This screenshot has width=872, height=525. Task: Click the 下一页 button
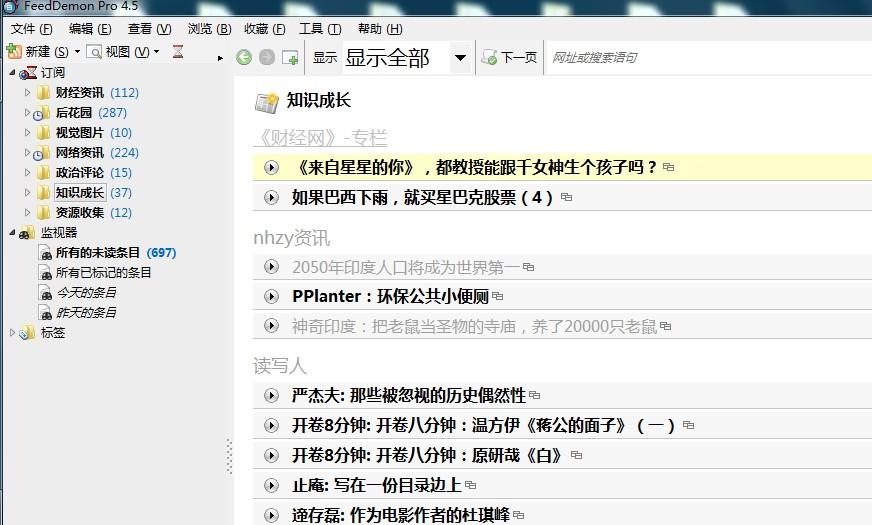[x=509, y=57]
